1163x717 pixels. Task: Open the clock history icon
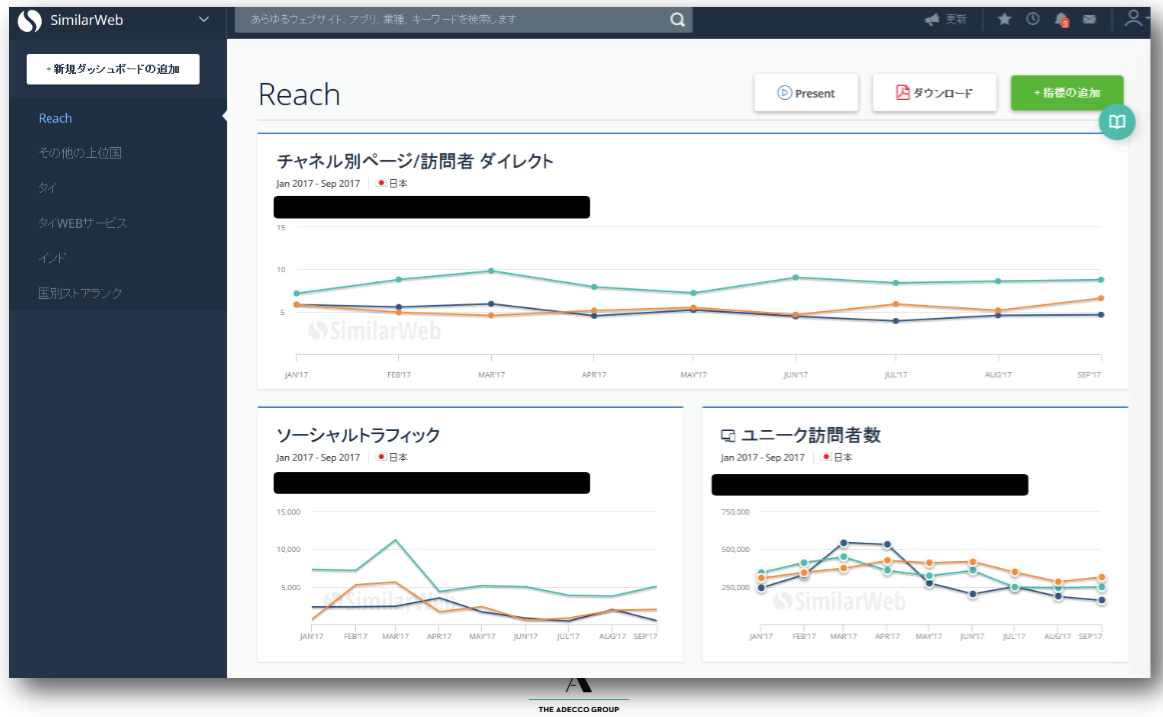click(1032, 20)
